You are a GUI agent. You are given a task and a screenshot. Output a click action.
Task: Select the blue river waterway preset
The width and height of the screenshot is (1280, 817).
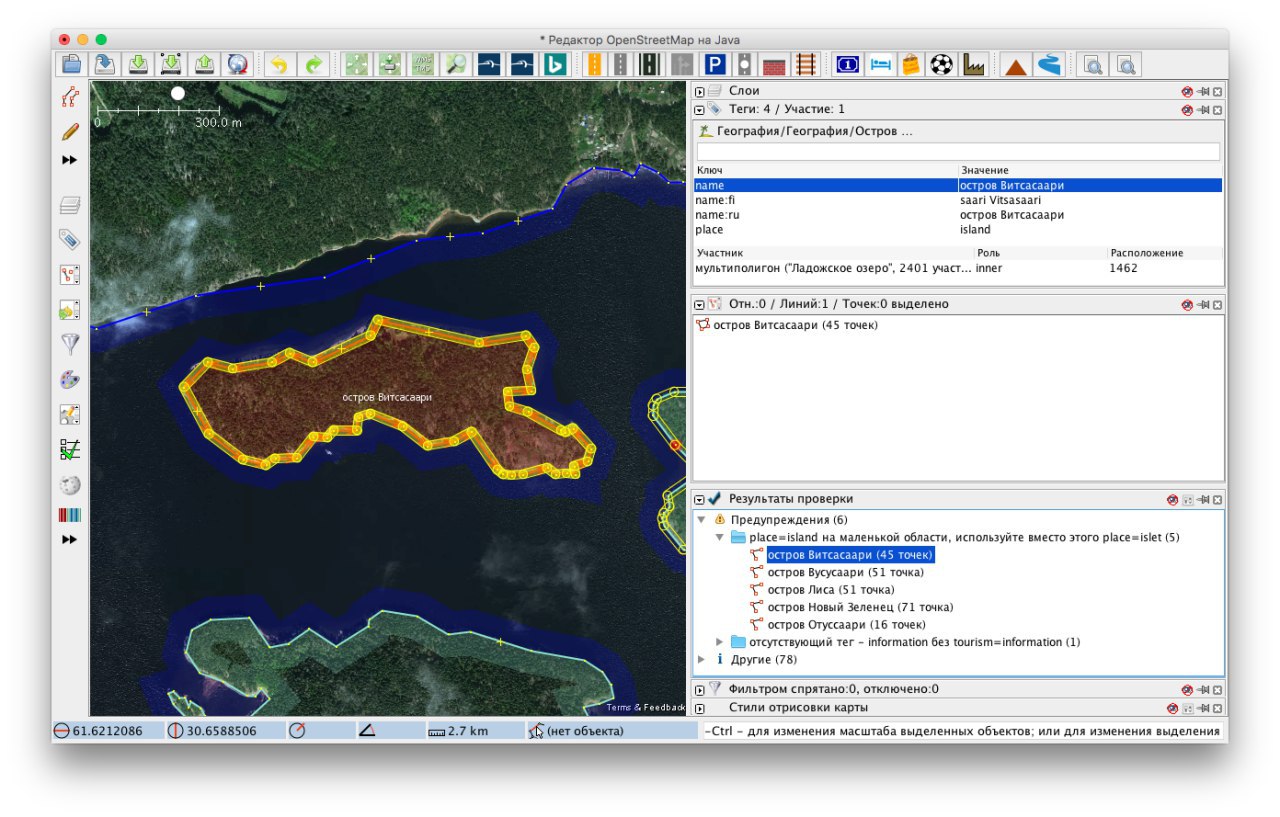coord(1048,64)
